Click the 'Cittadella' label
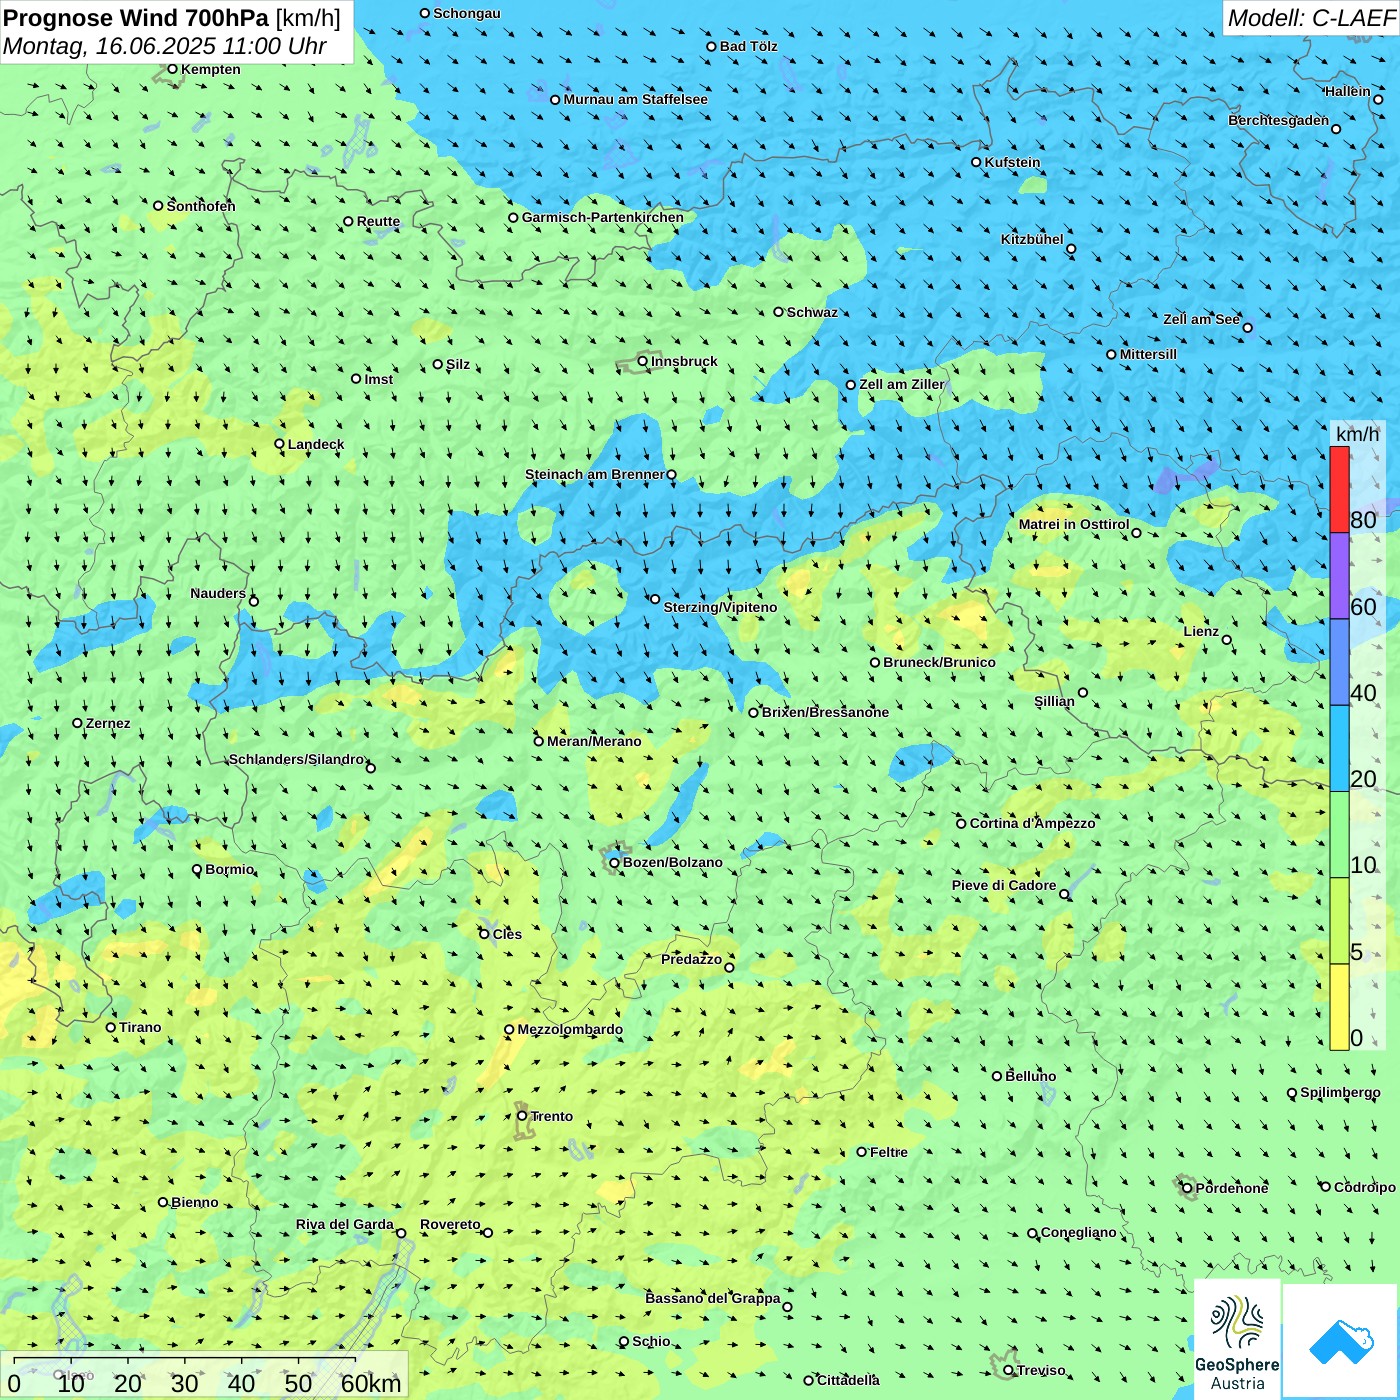Viewport: 1400px width, 1400px height. click(x=849, y=1380)
